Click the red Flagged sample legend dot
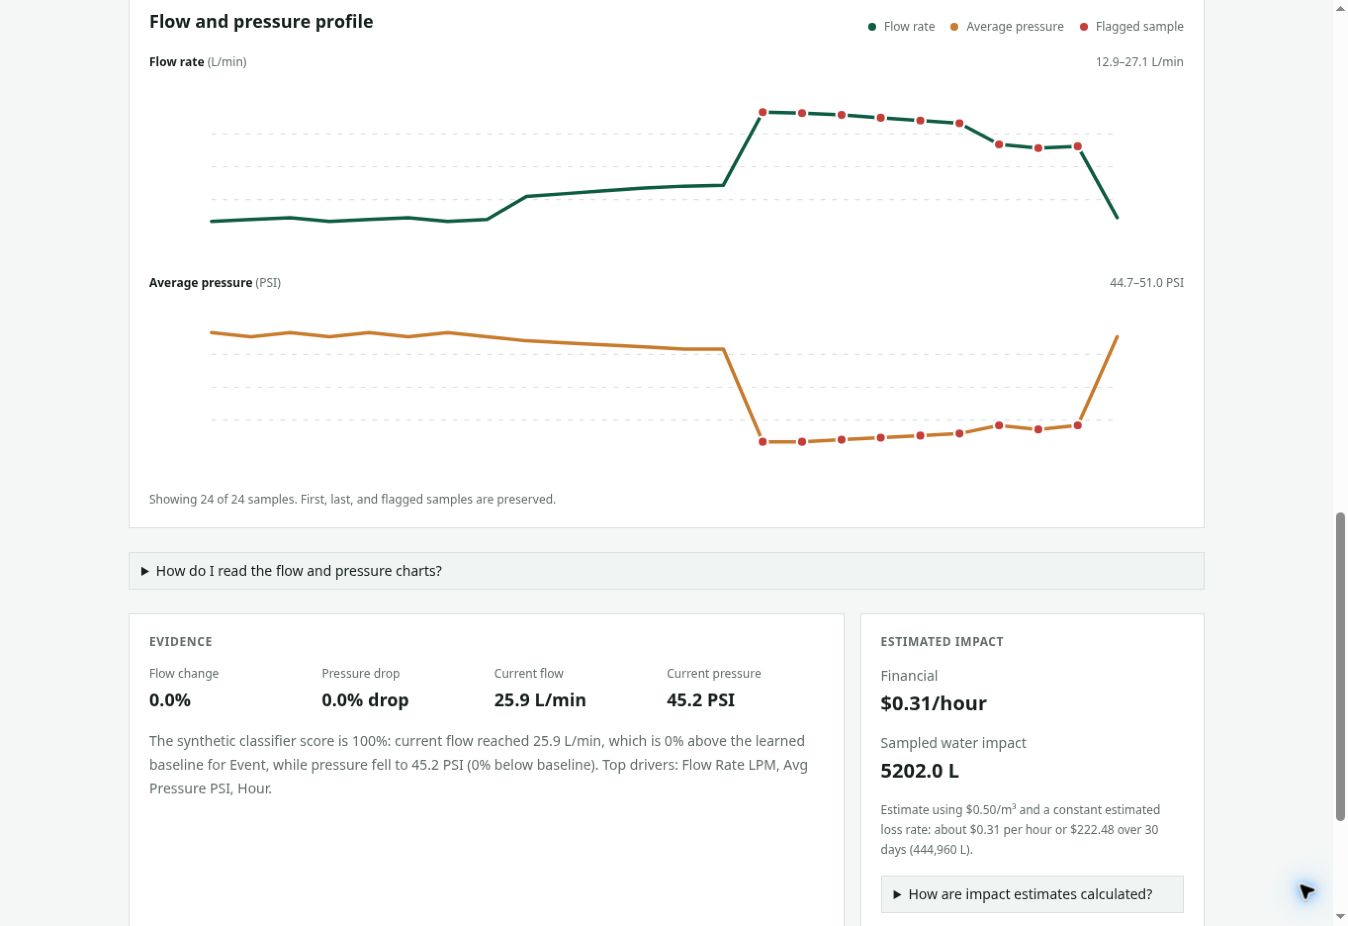This screenshot has width=1348, height=926. tap(1084, 27)
